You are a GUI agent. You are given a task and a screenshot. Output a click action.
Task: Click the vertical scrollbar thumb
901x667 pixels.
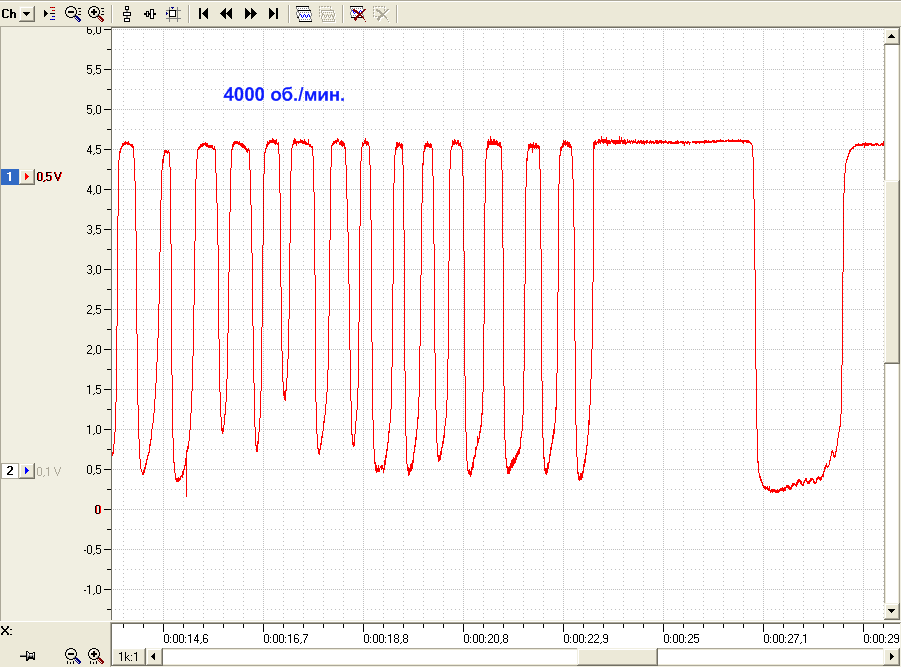tap(891, 272)
